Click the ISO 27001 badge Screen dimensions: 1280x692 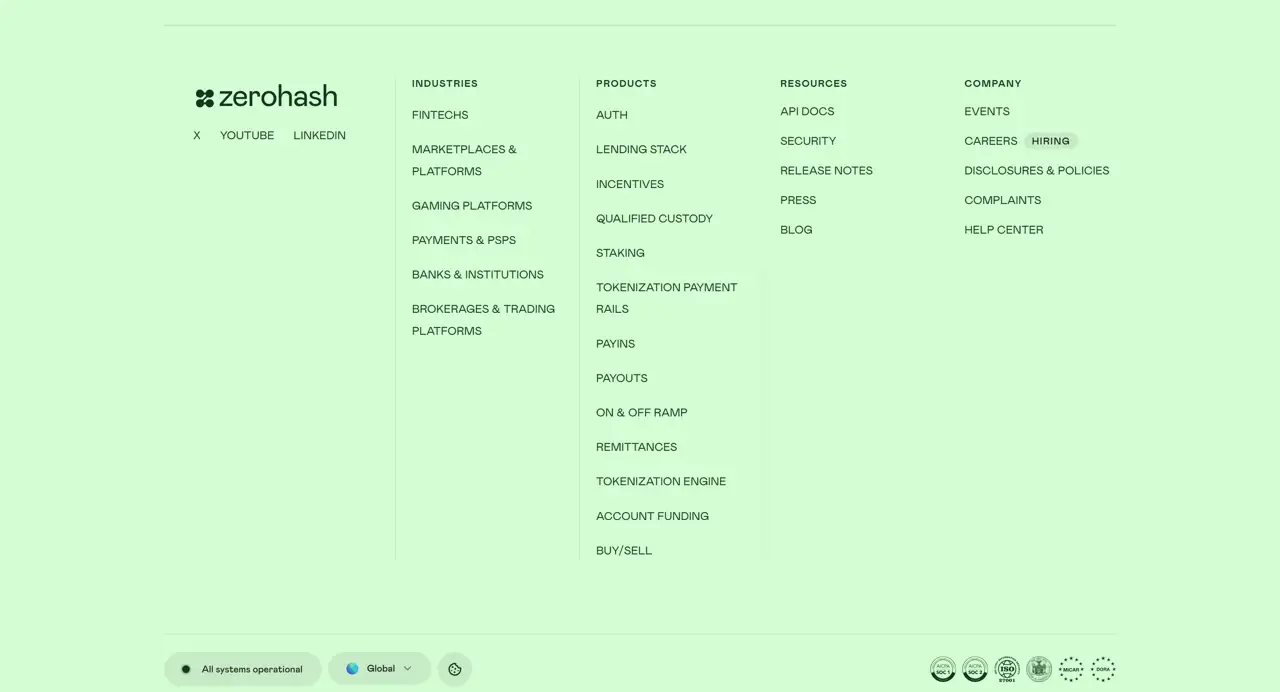[1007, 669]
